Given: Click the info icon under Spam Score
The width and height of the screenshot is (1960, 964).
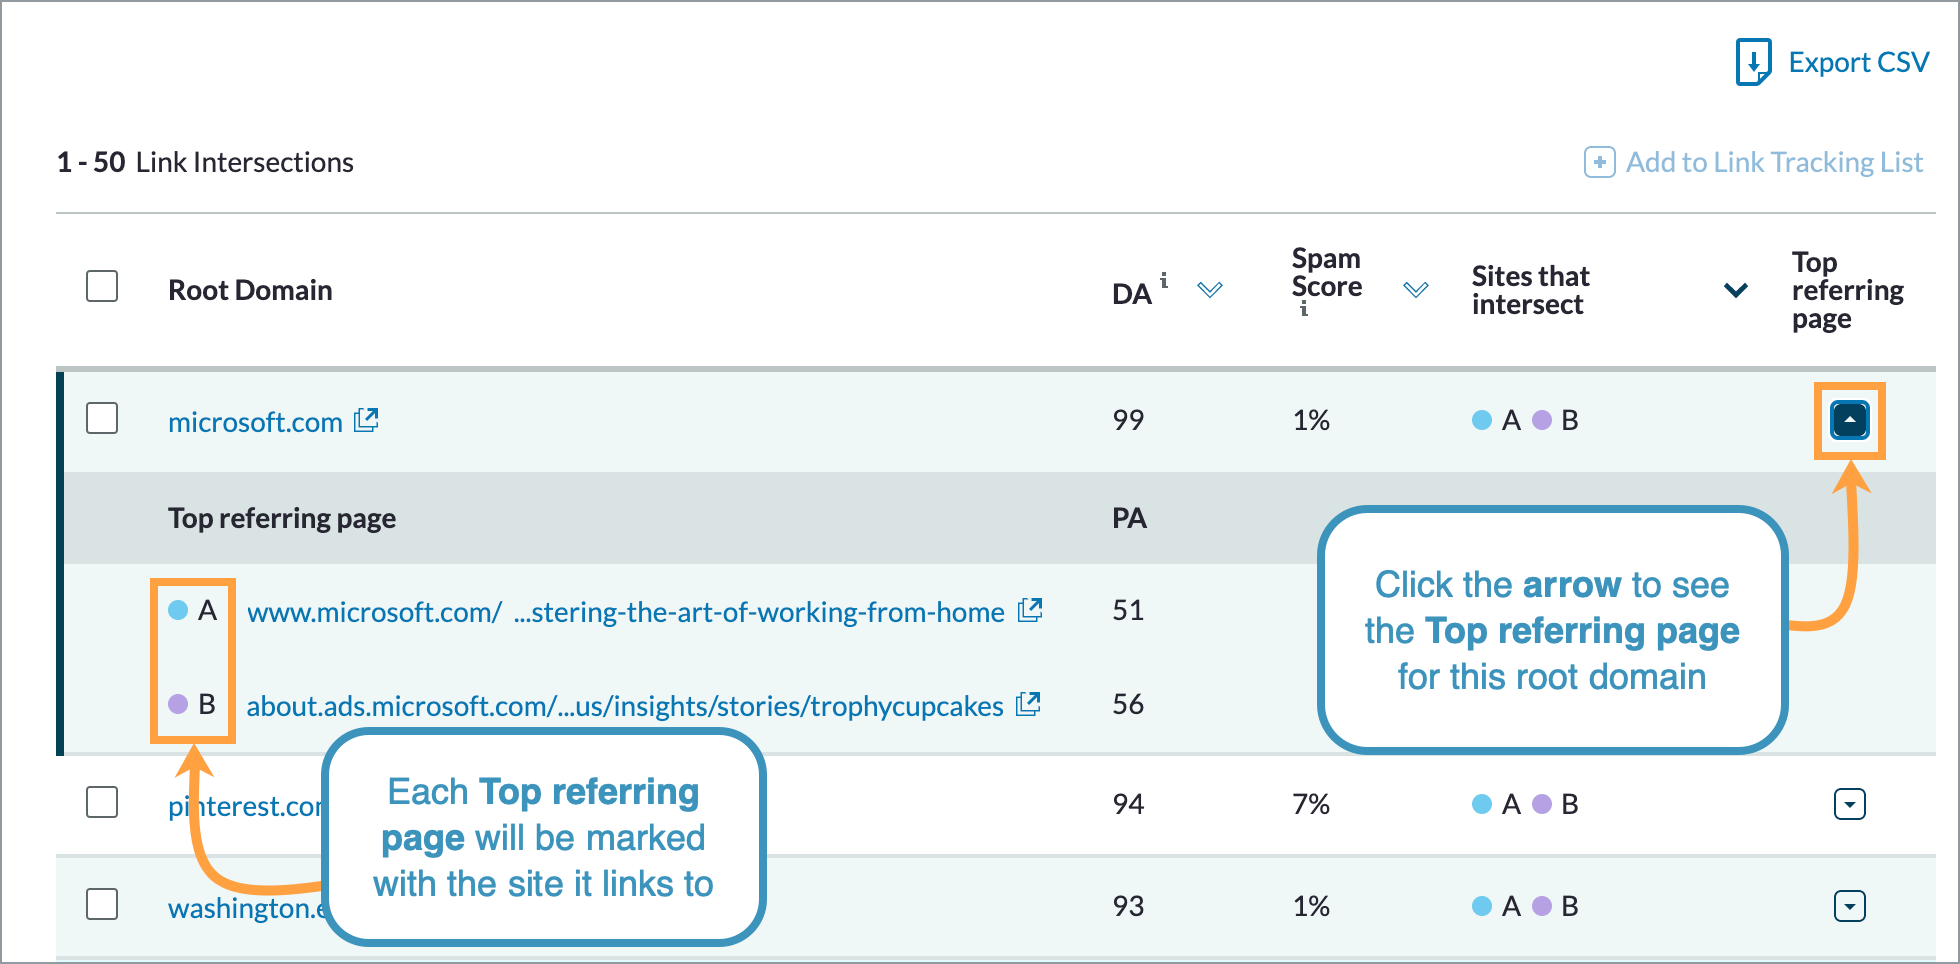Looking at the screenshot, I should (1303, 311).
